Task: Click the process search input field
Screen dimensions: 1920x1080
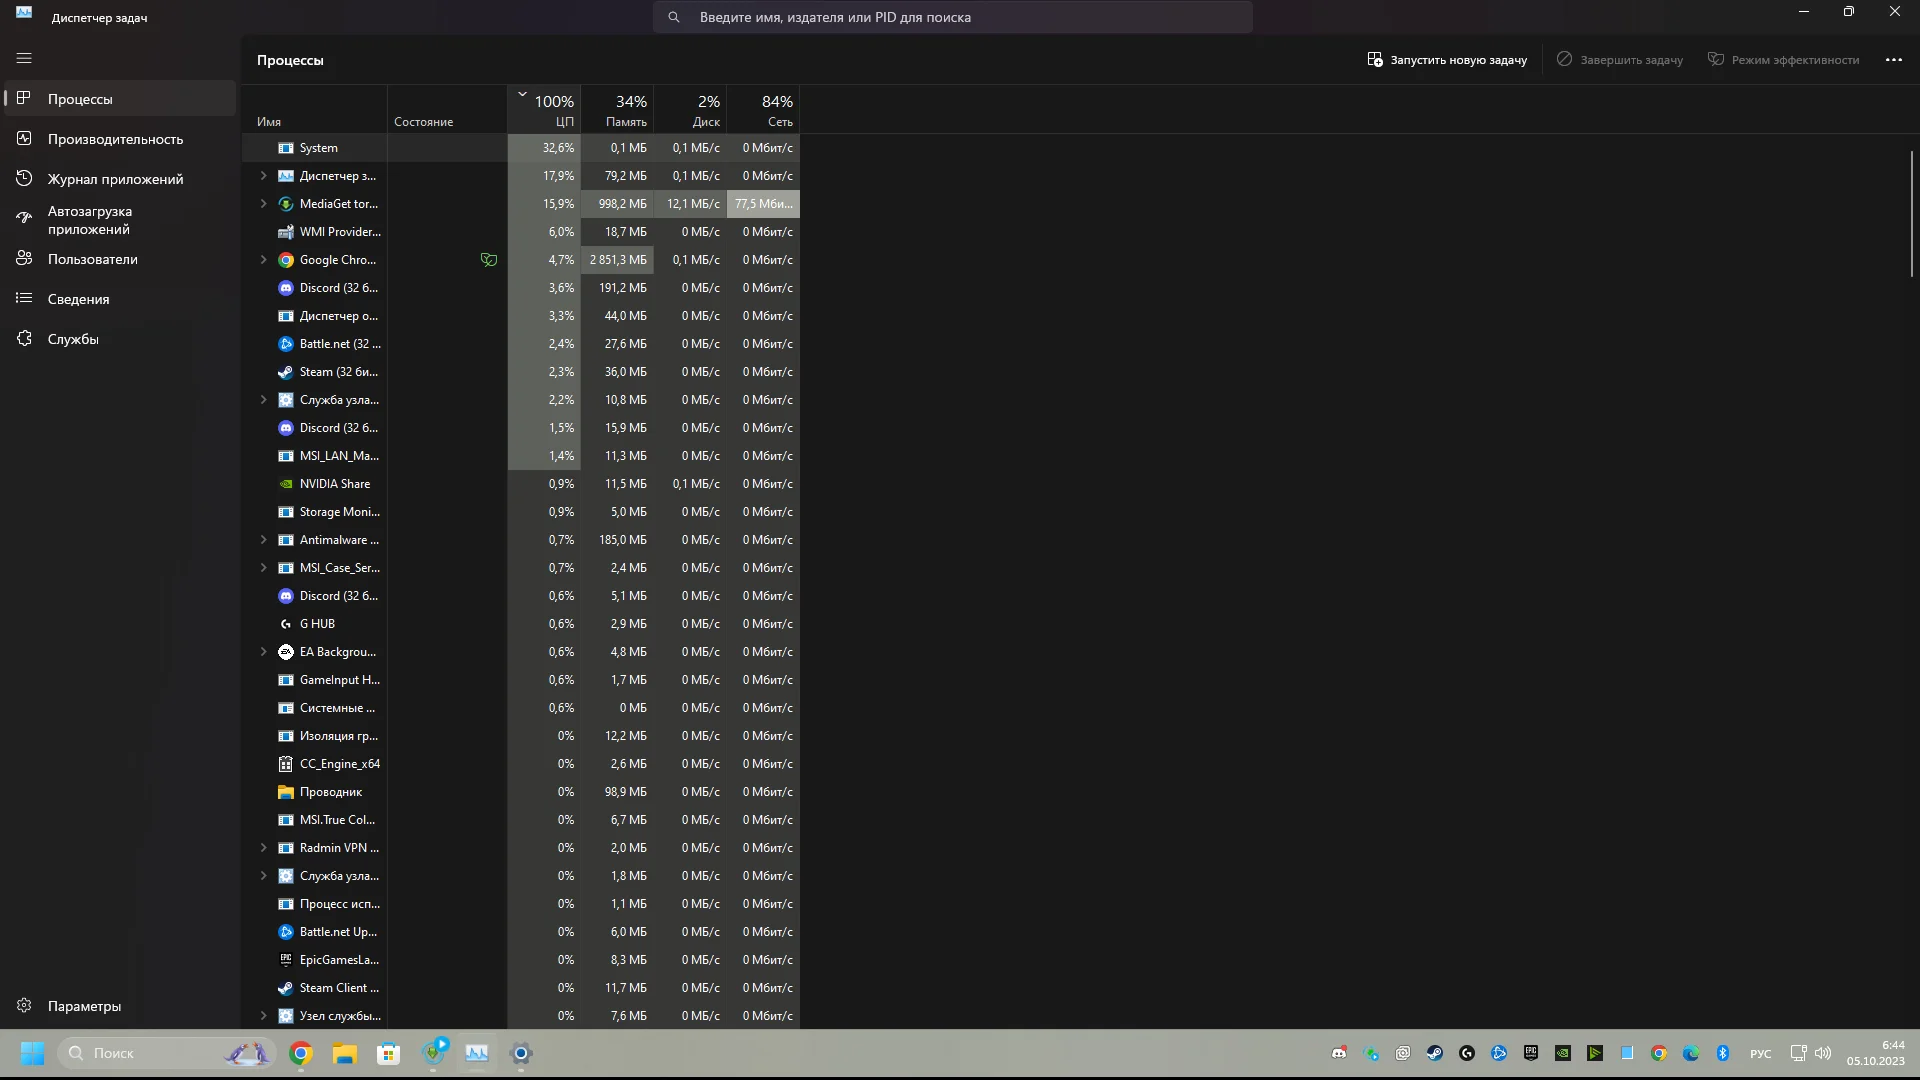Action: click(x=950, y=17)
